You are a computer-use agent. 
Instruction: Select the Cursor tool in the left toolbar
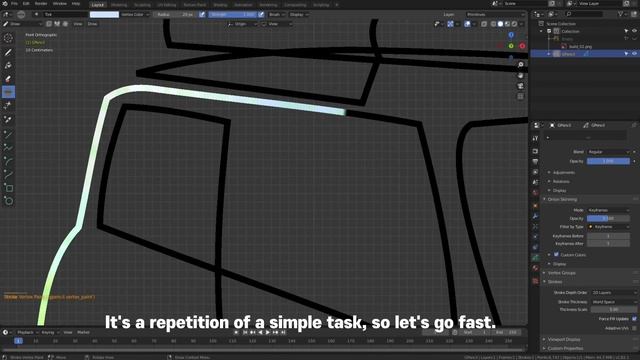coord(8,38)
